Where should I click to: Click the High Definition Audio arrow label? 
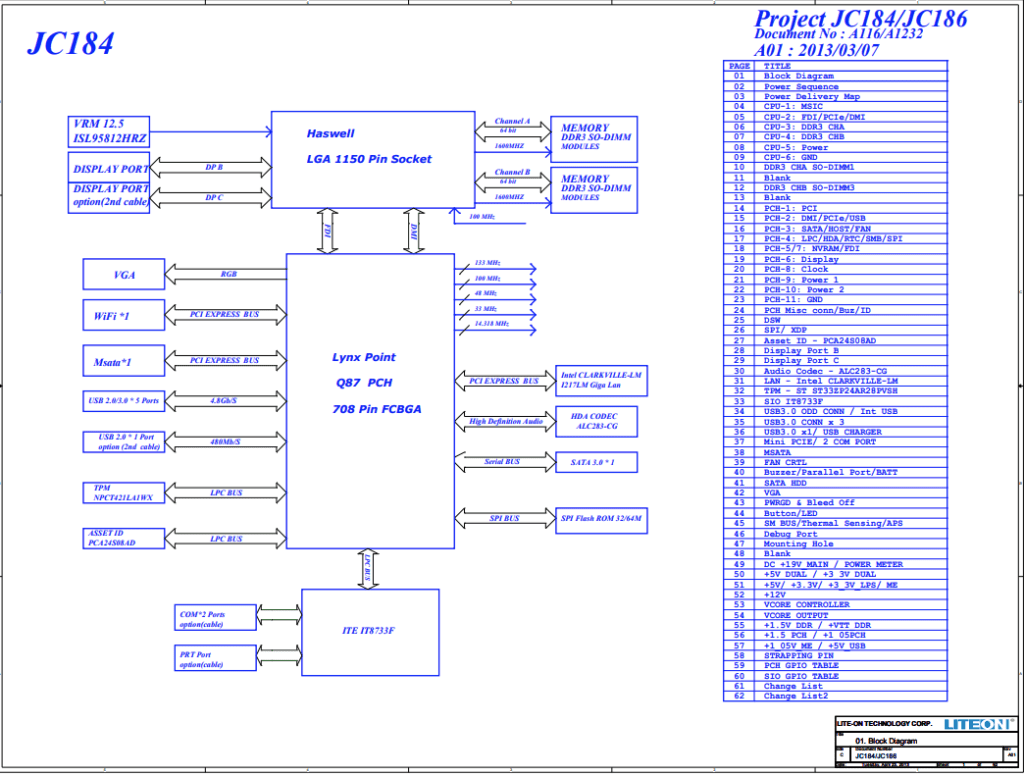pos(505,421)
